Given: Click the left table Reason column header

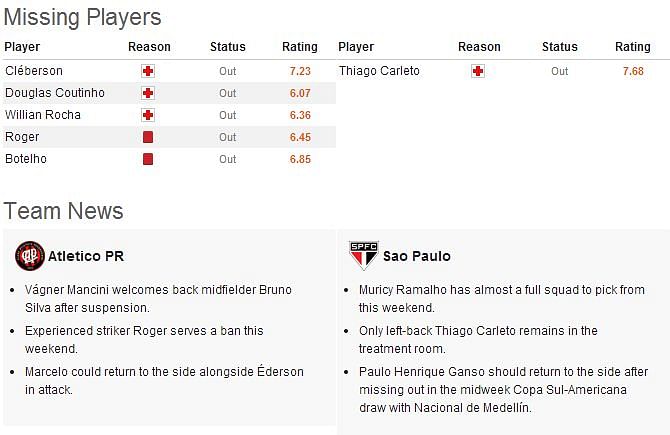Looking at the screenshot, I should (149, 47).
